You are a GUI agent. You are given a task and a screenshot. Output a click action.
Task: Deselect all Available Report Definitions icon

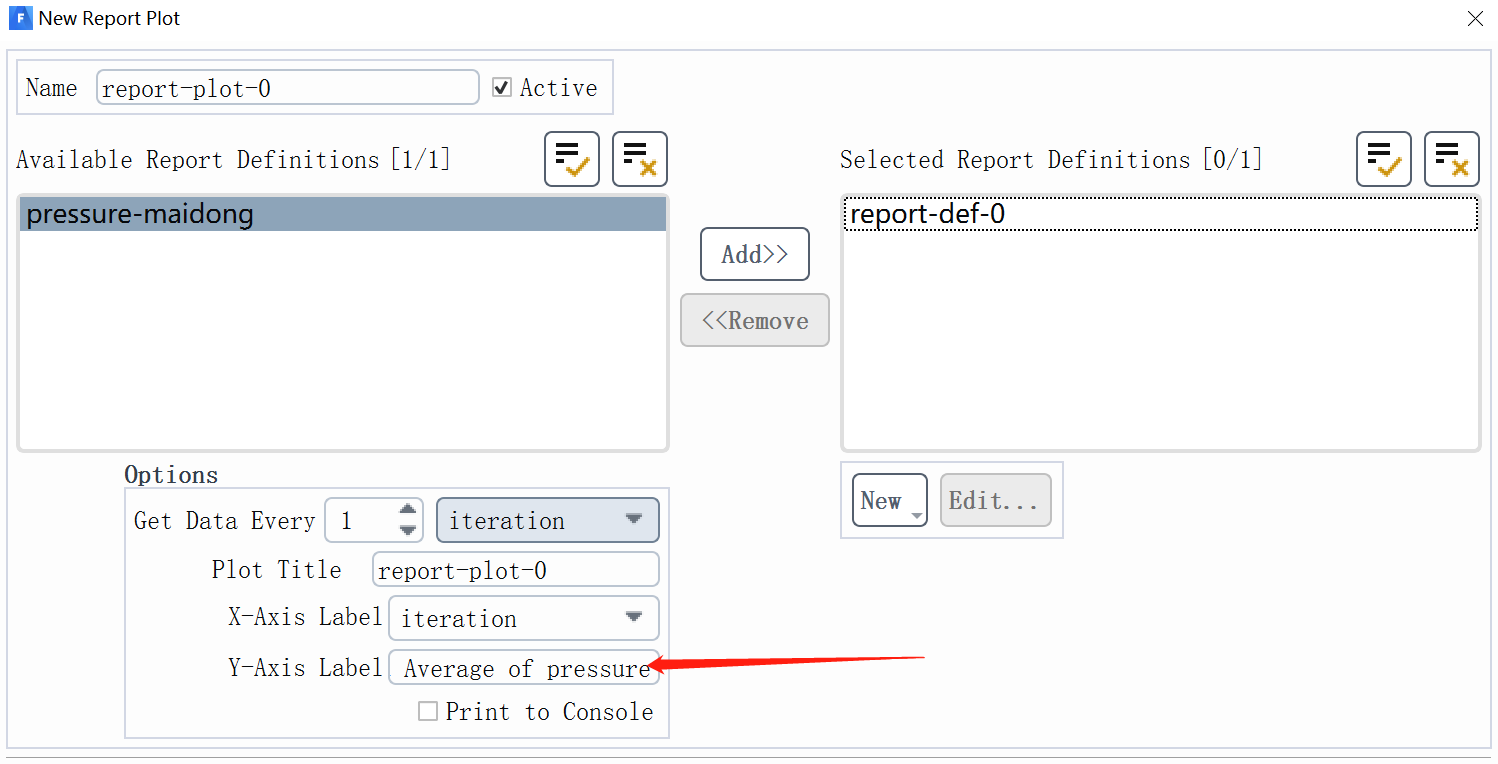[x=639, y=159]
